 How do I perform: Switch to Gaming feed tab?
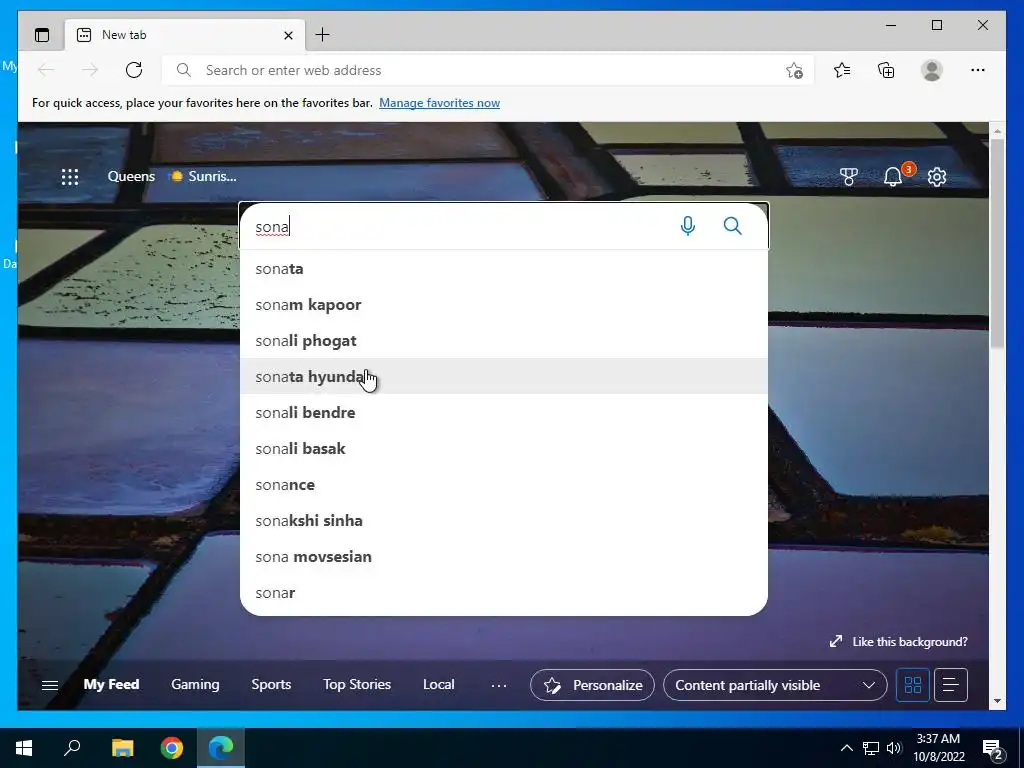click(195, 684)
